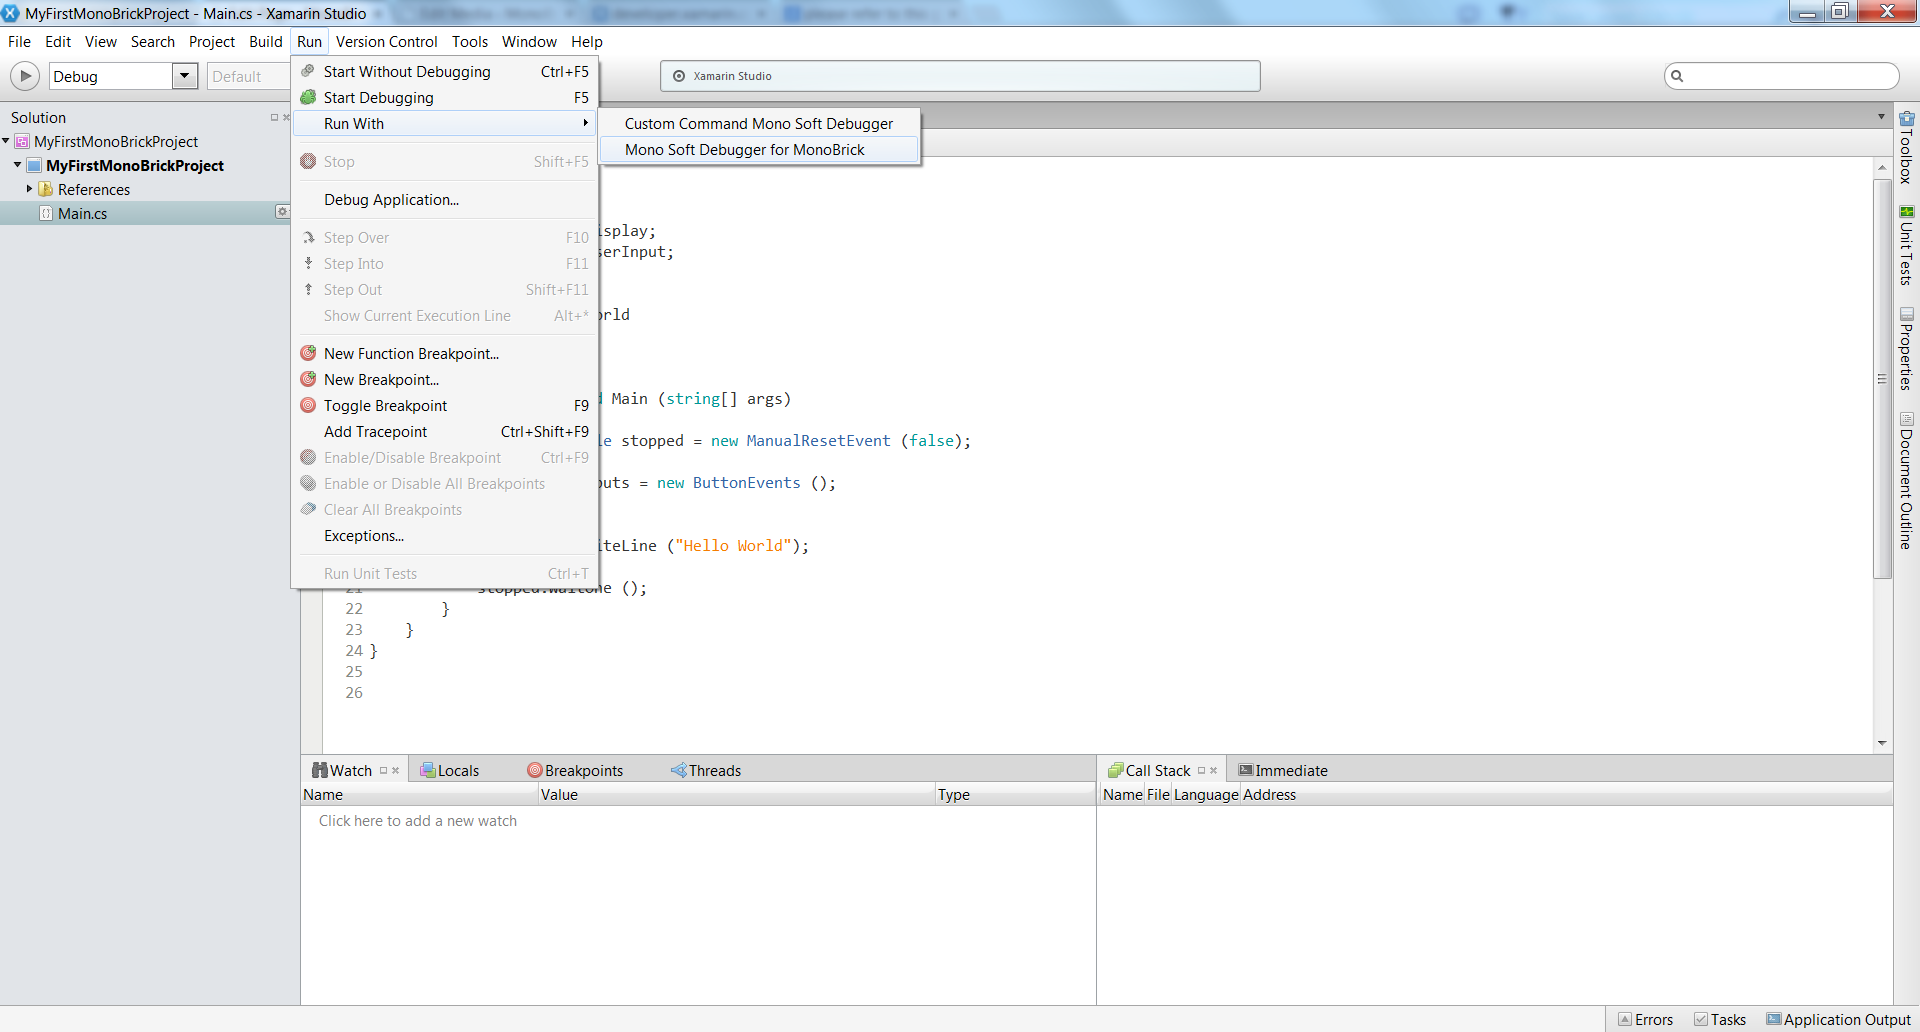
Task: Open the Errors pad in status bar
Action: [x=1646, y=1019]
